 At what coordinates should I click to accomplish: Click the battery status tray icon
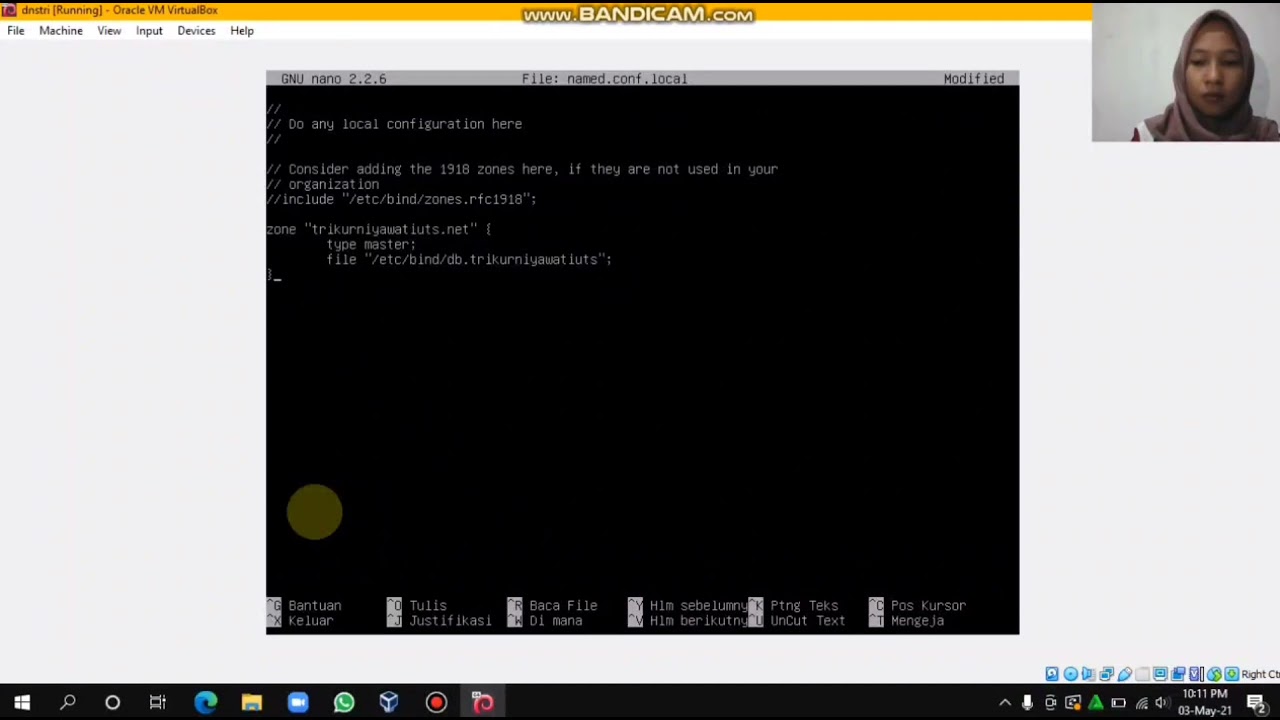tap(1118, 703)
